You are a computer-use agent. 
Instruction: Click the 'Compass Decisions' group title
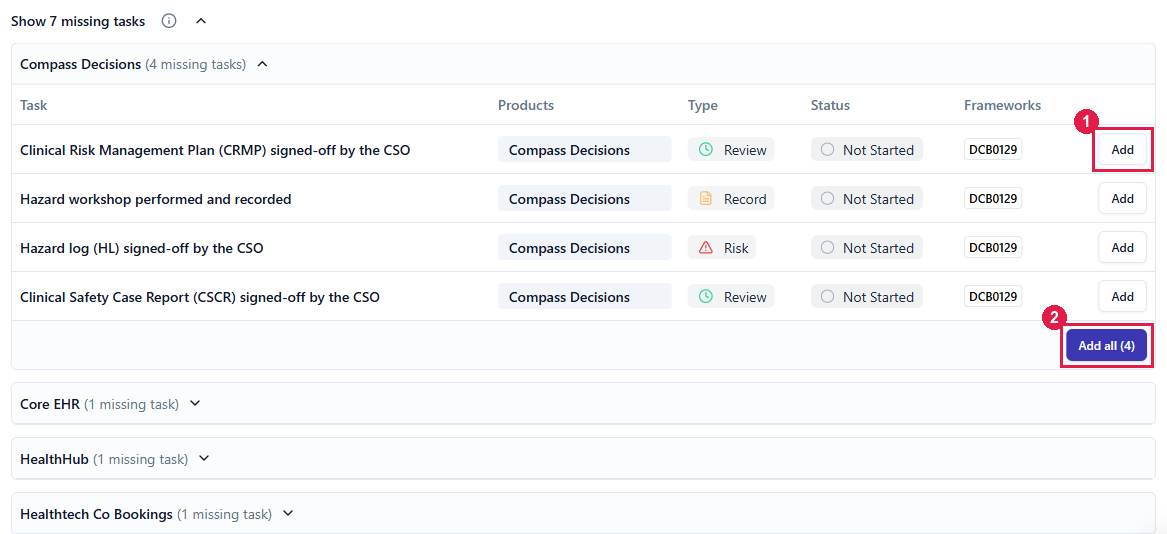point(80,65)
